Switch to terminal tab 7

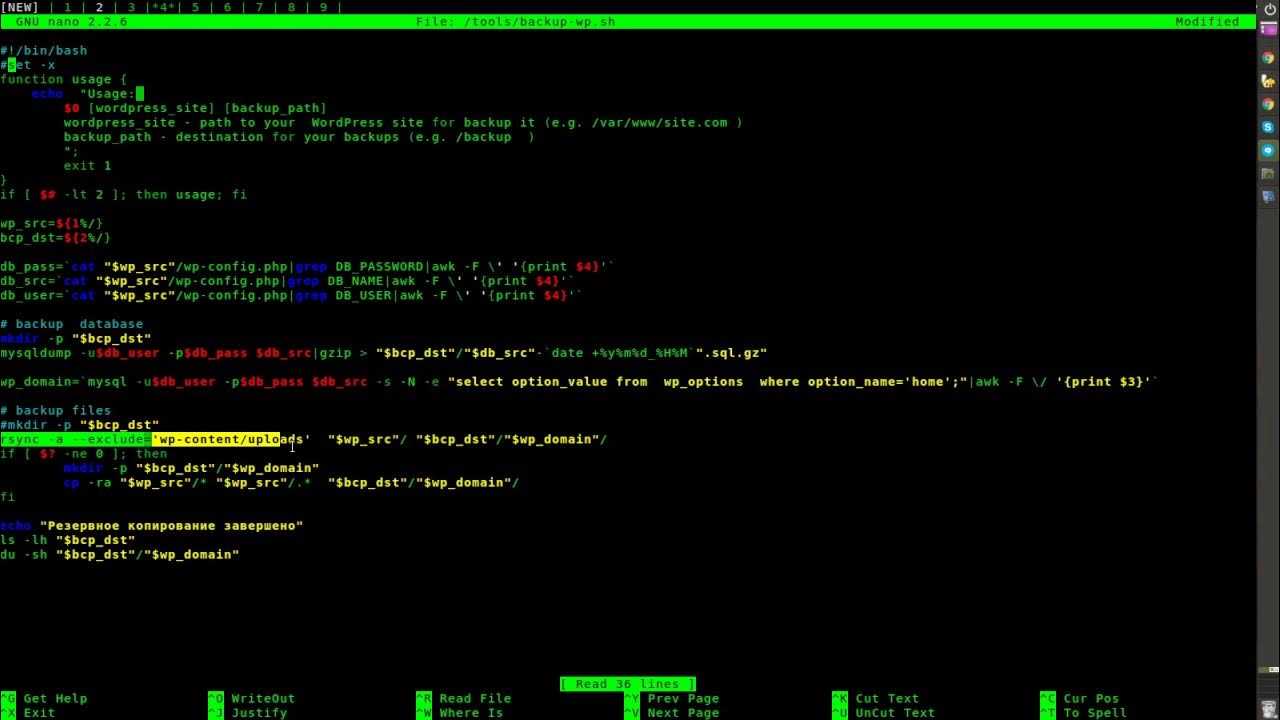click(x=259, y=7)
